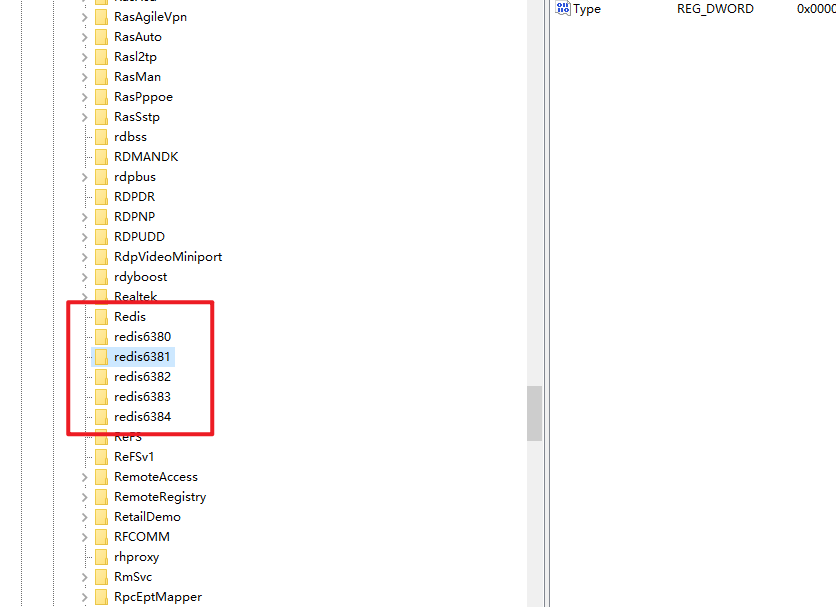Click the RasMan folder icon
Viewport: 836px width, 607px height.
tap(101, 77)
